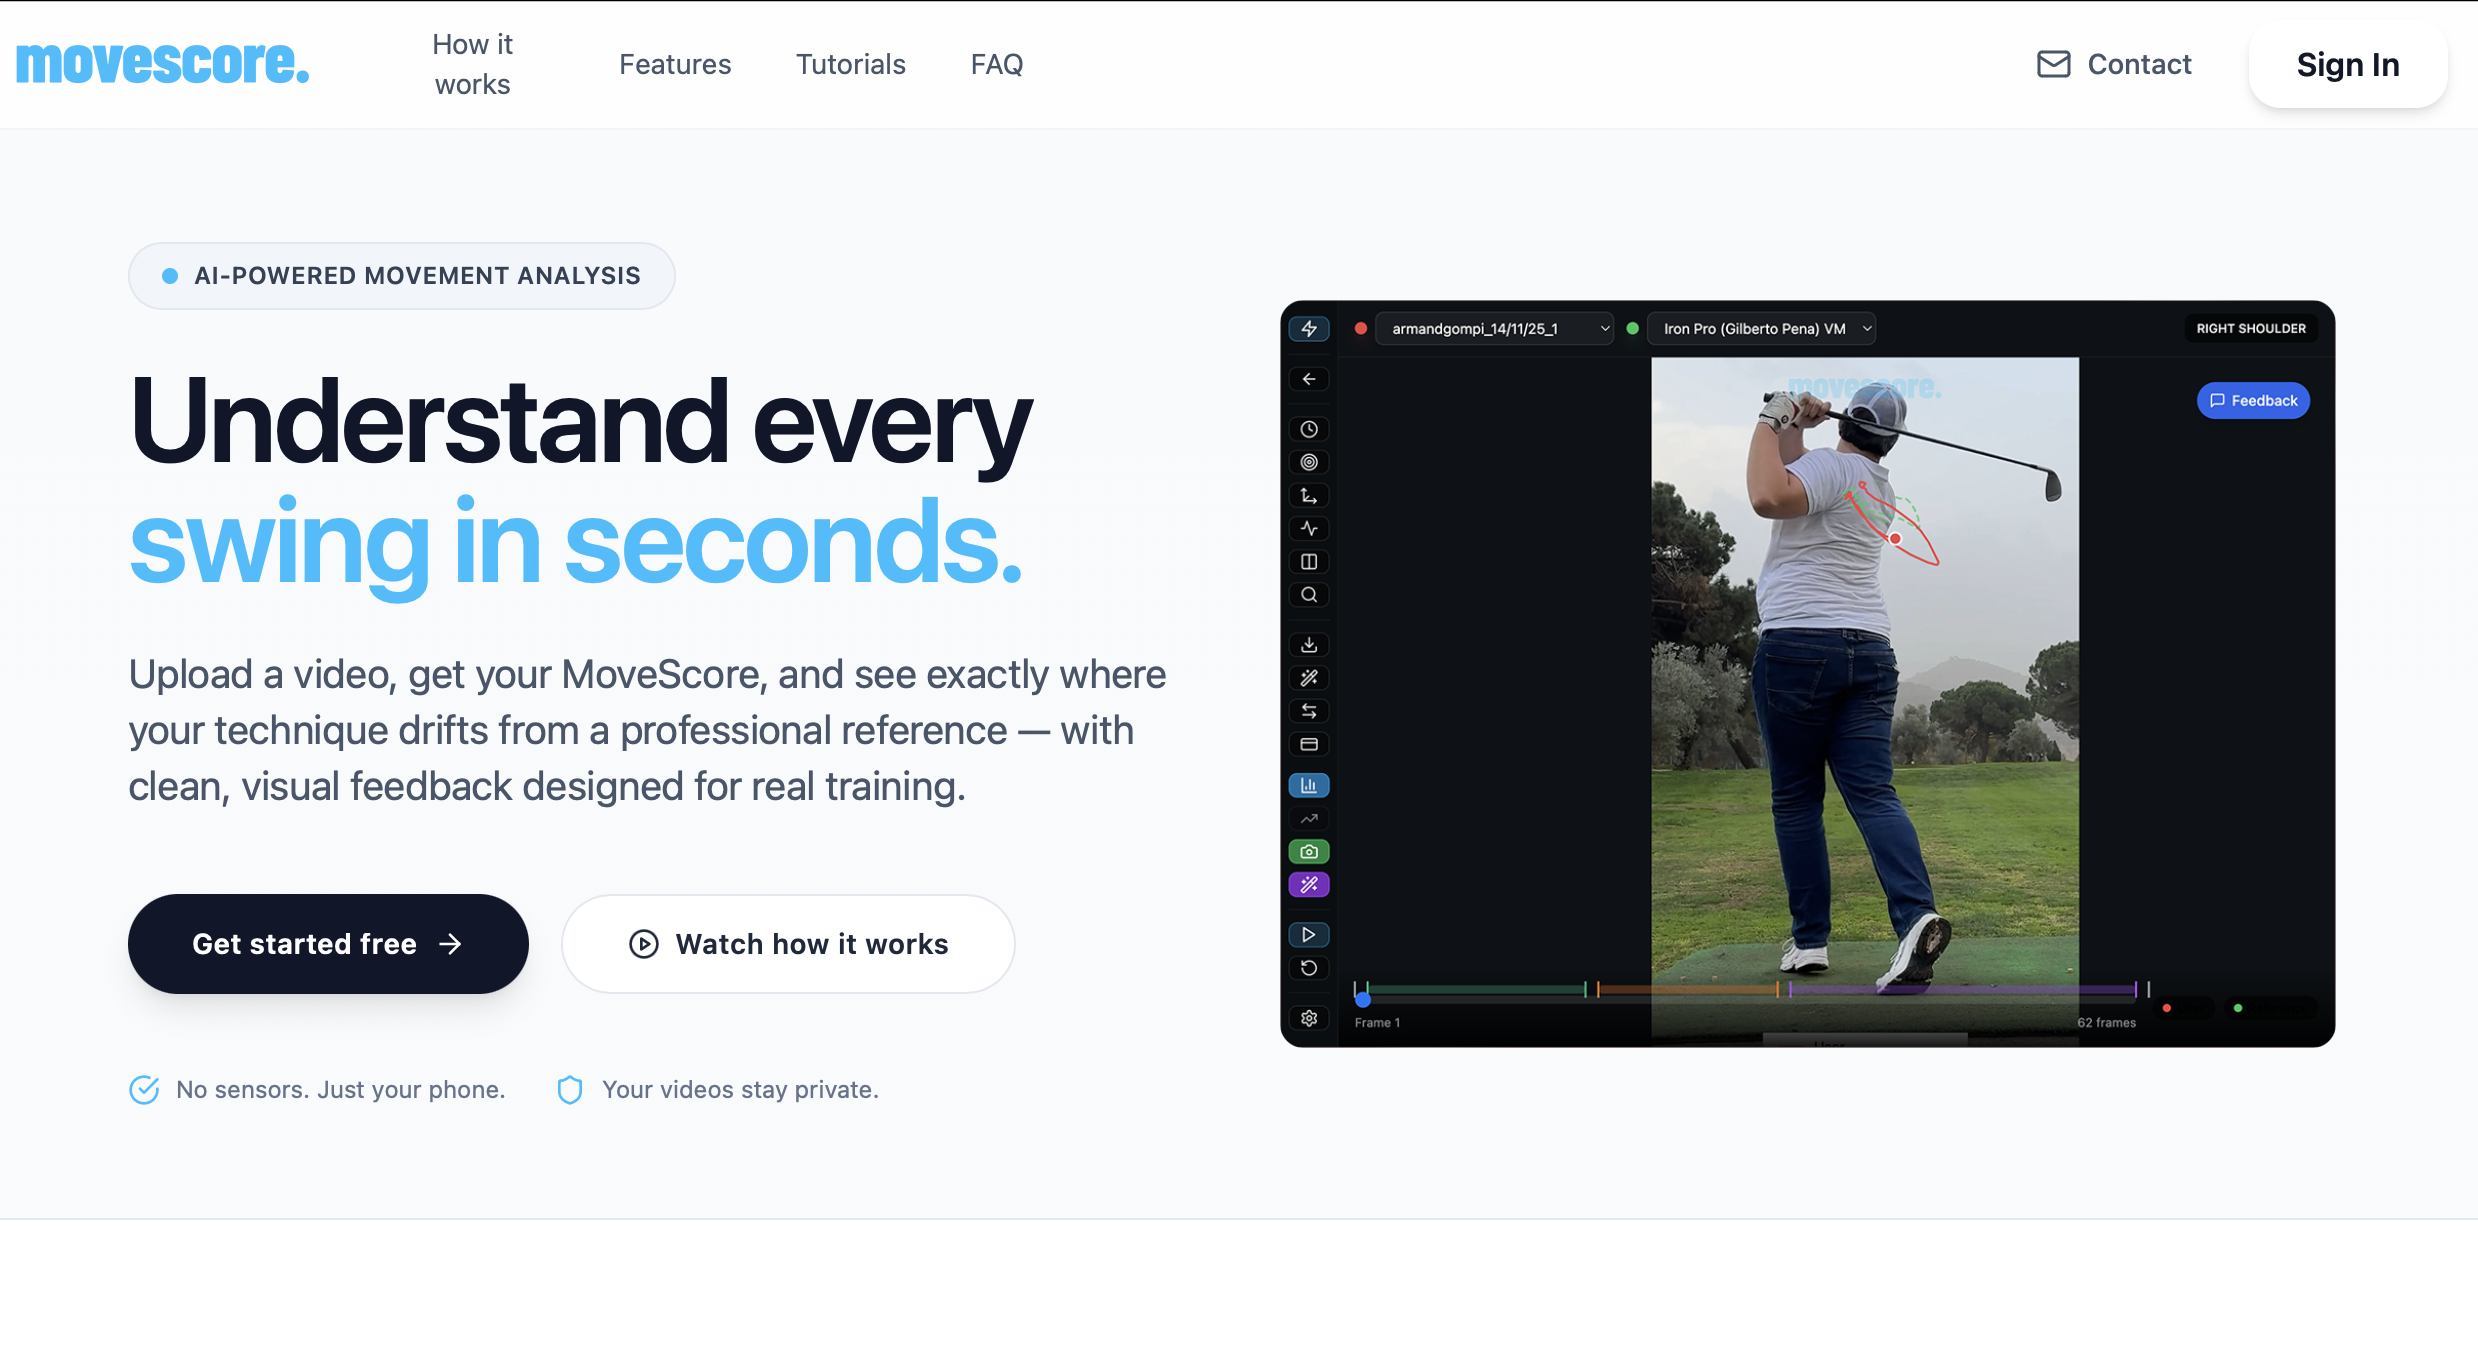Select the target bullseye sidebar icon
Screen dimensions: 2478x1354
point(1308,462)
